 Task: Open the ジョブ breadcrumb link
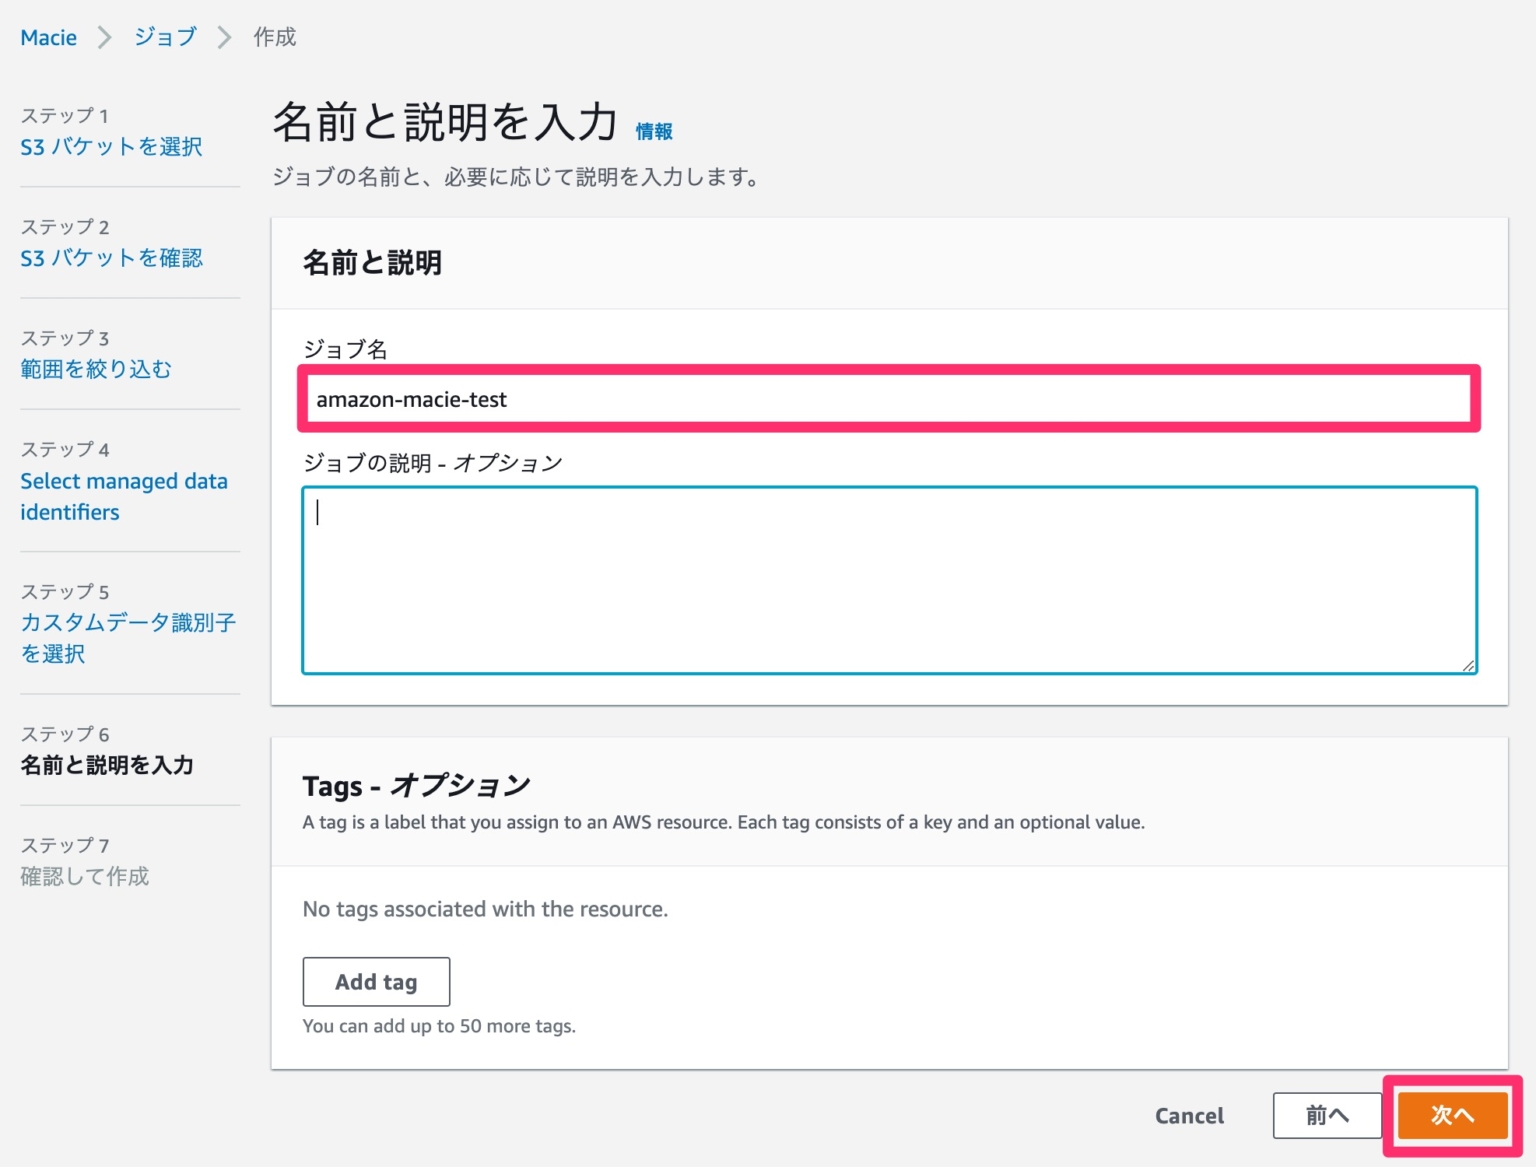pos(164,37)
